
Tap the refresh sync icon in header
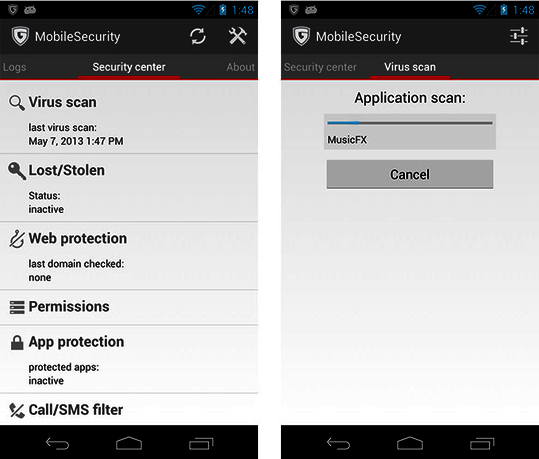(198, 36)
